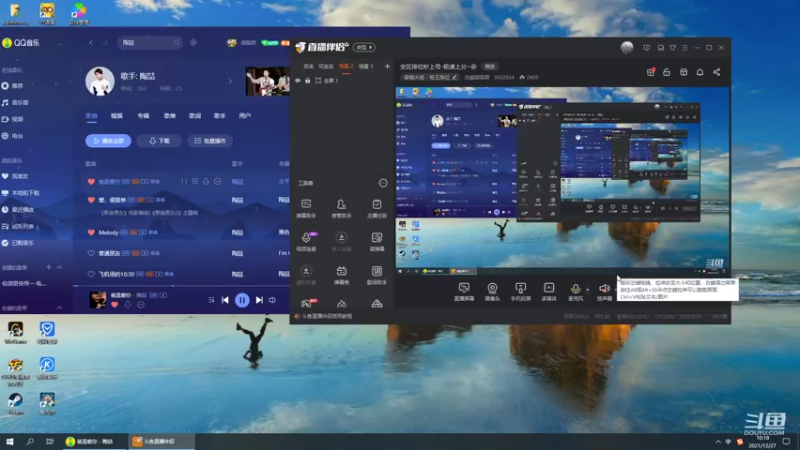The width and height of the screenshot is (800, 450).
Task: Toggle heart on the now-playing track
Action: tap(114, 305)
